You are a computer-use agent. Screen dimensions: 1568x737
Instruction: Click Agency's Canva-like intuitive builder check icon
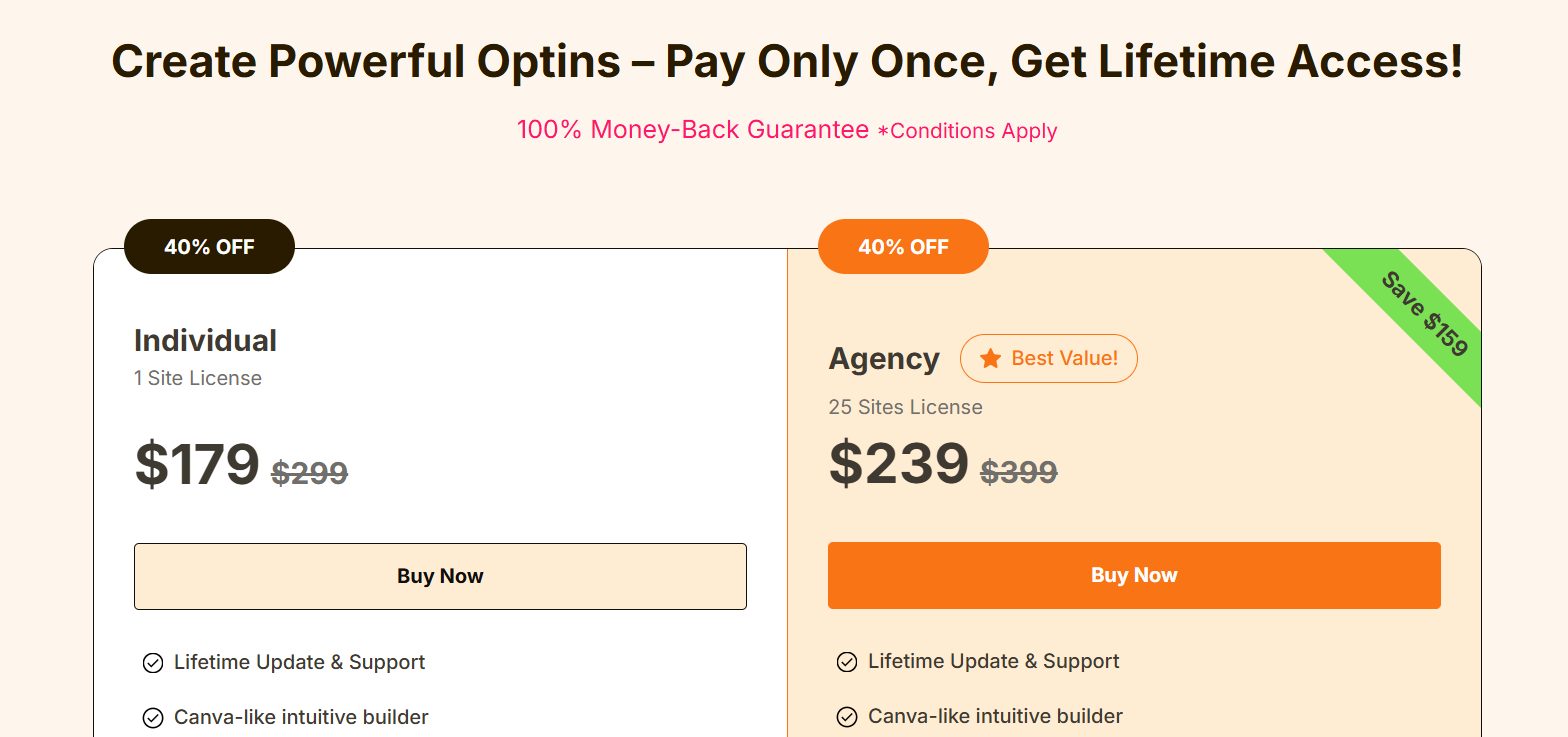click(x=847, y=717)
